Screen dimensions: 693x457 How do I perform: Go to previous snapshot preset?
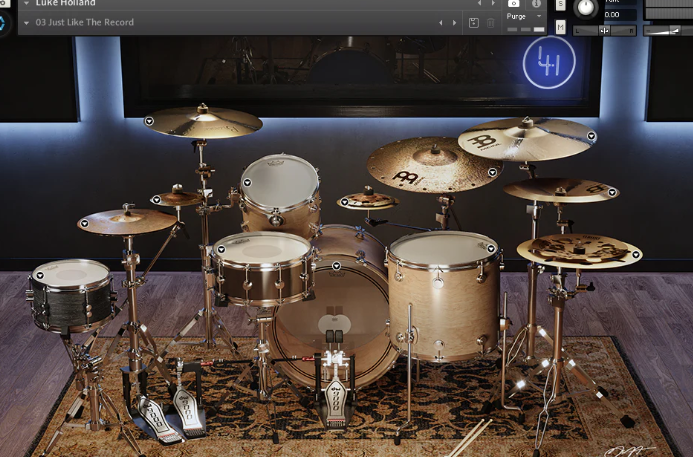point(440,23)
